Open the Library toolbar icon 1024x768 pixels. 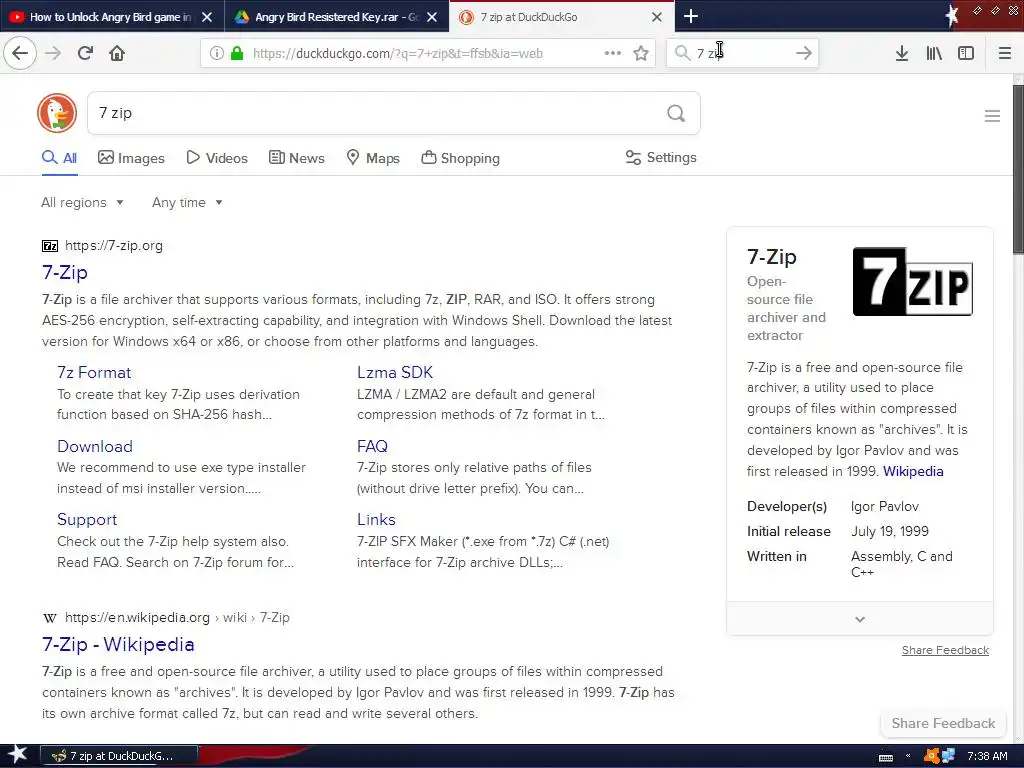click(x=934, y=53)
